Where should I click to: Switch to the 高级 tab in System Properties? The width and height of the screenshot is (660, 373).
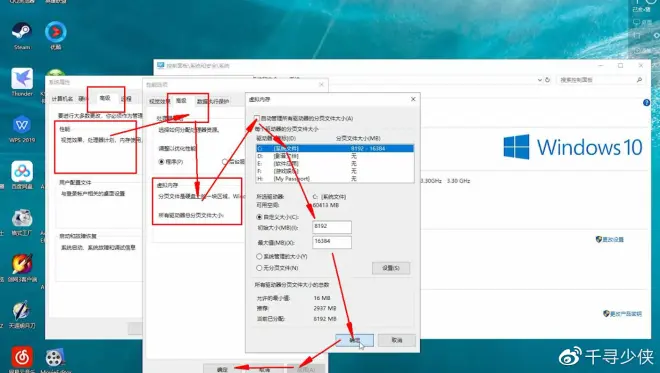[x=105, y=99]
